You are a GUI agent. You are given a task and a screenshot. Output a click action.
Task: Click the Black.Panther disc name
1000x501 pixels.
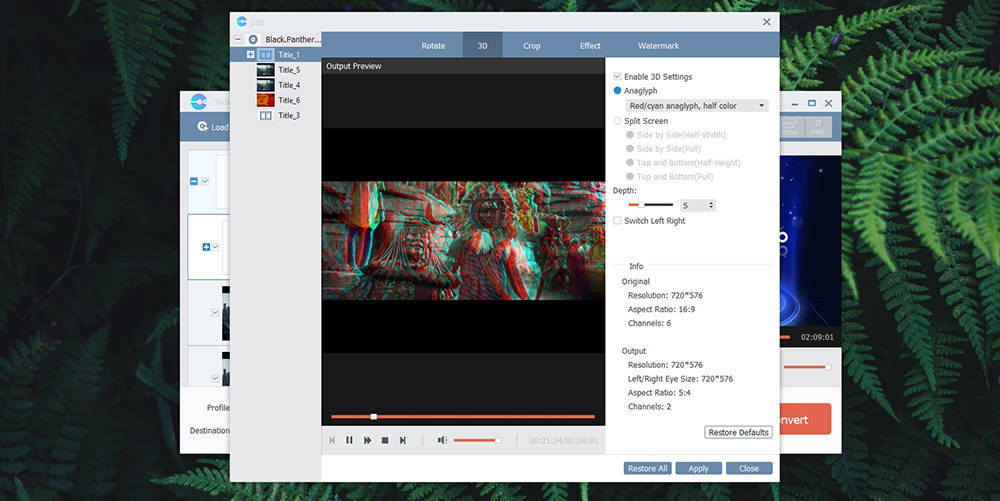(293, 40)
